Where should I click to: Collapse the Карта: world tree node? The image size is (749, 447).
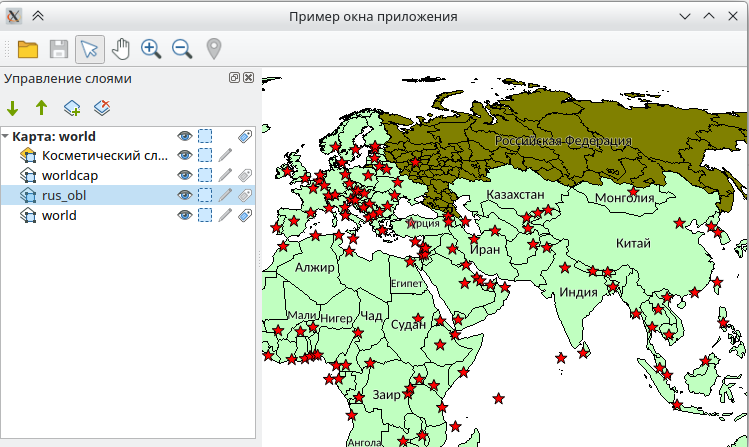[x=6, y=136]
